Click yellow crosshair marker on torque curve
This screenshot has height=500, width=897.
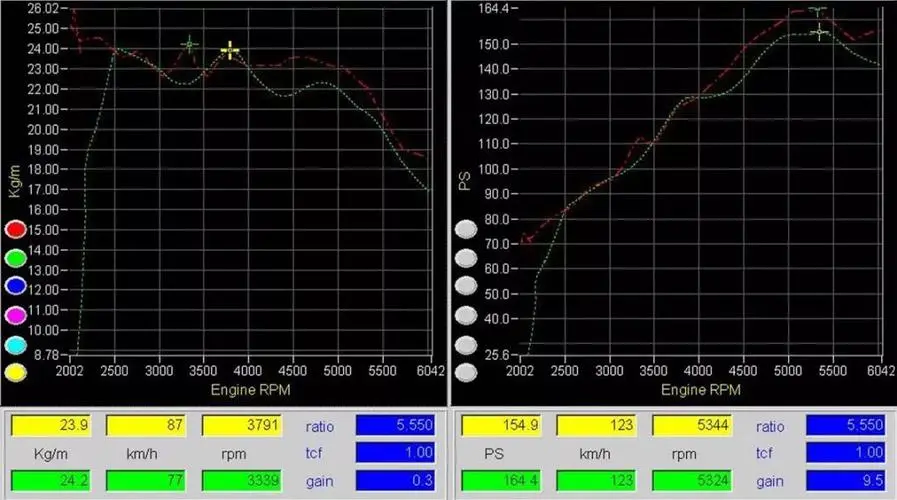coord(230,50)
